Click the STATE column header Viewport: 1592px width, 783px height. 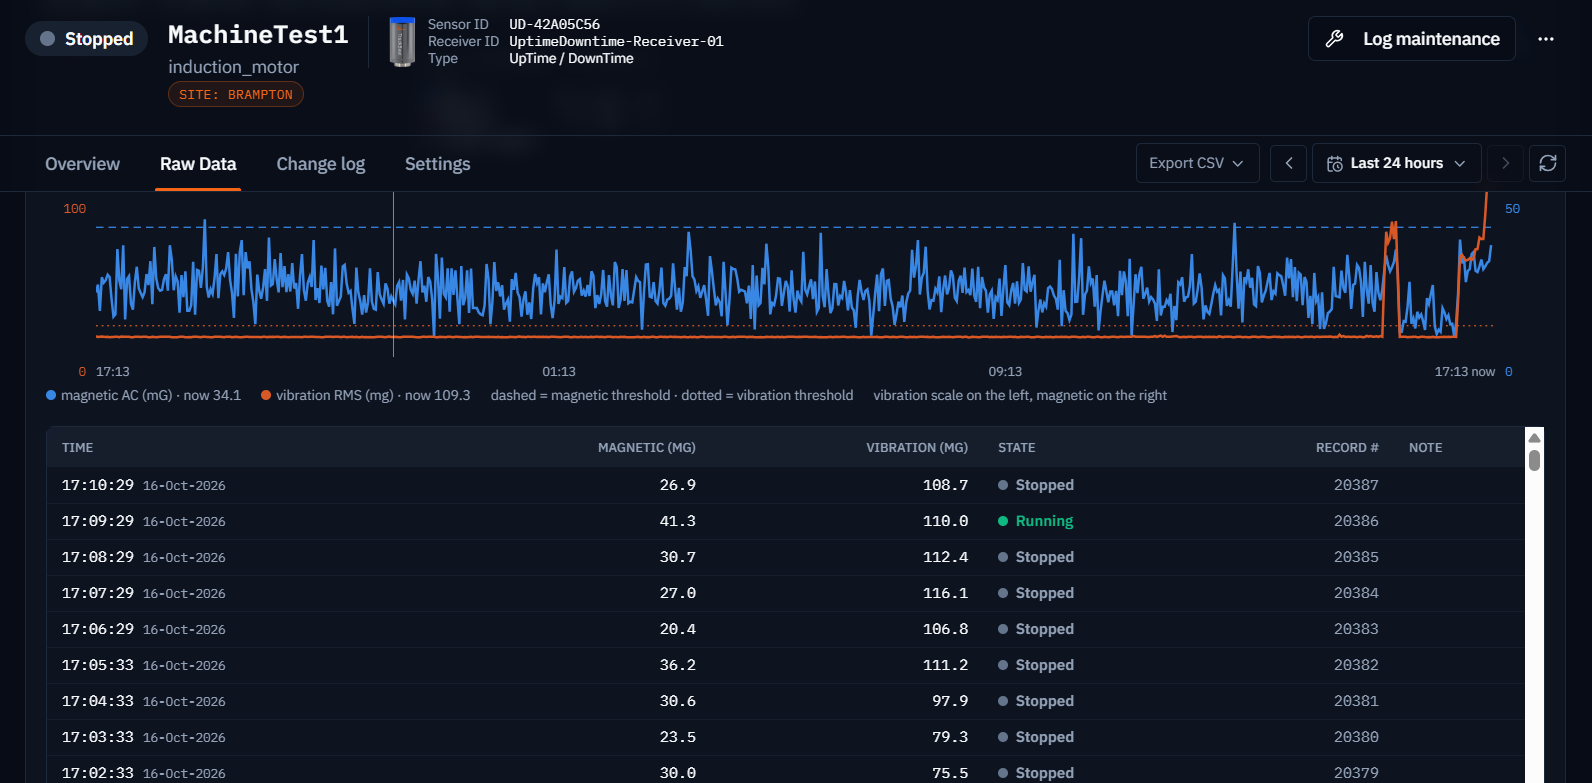1017,448
